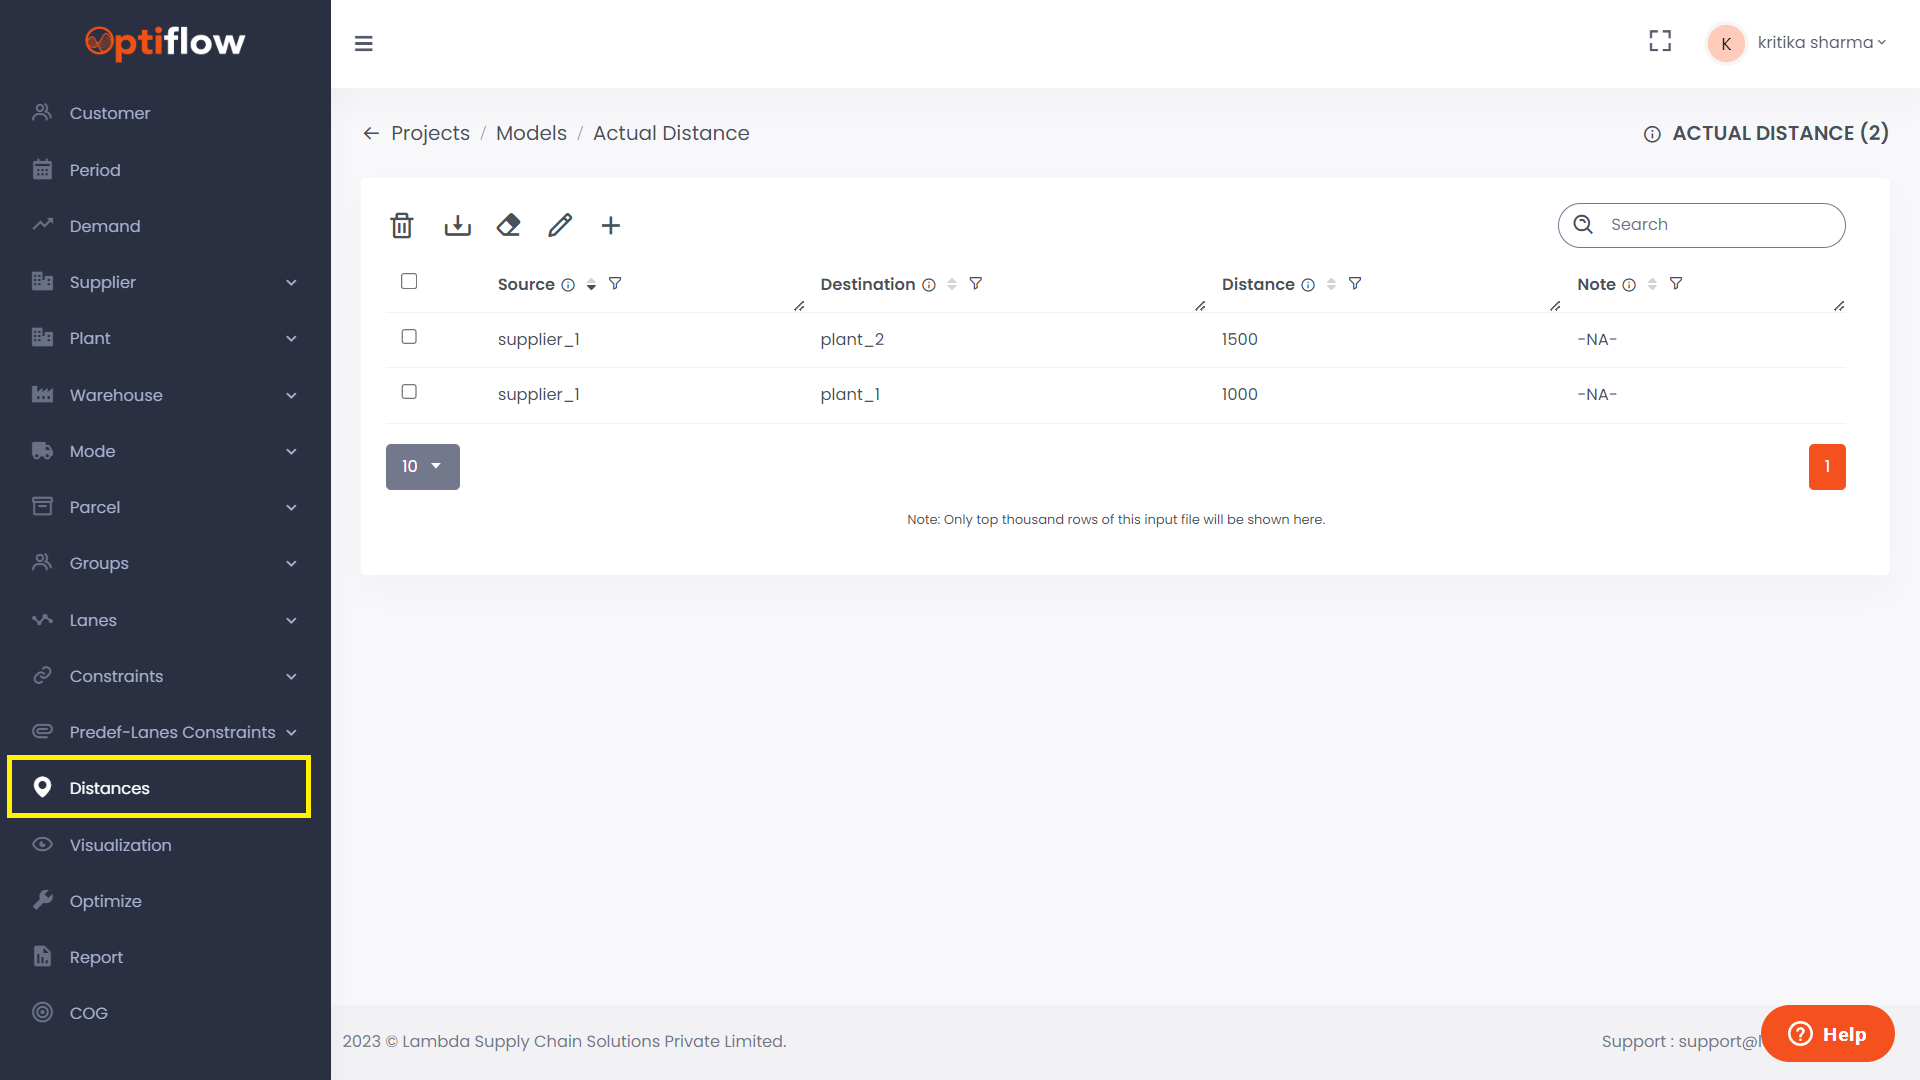Screen dimensions: 1920x1080
Task: Click the eraser clear icon
Action: (x=508, y=226)
